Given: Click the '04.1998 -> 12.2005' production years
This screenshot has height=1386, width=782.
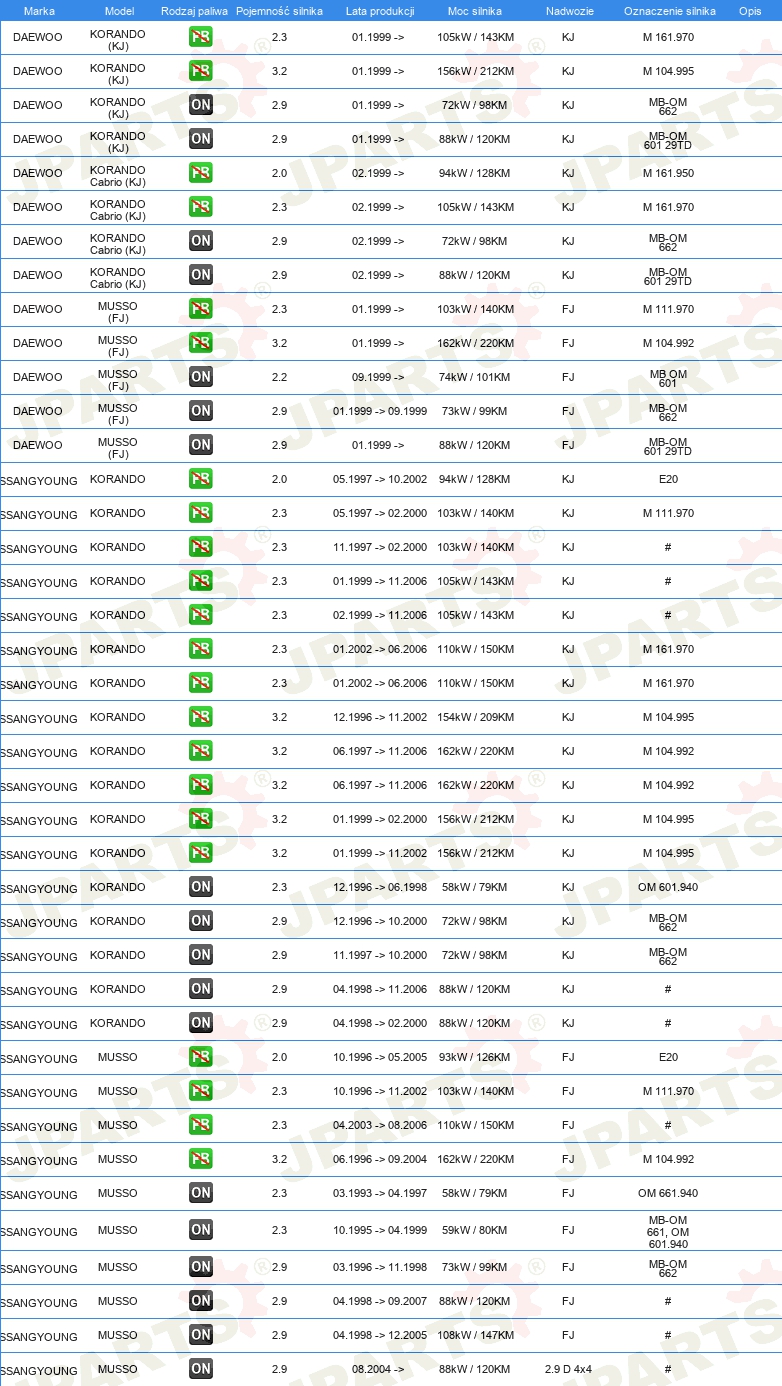Looking at the screenshot, I should point(380,1335).
